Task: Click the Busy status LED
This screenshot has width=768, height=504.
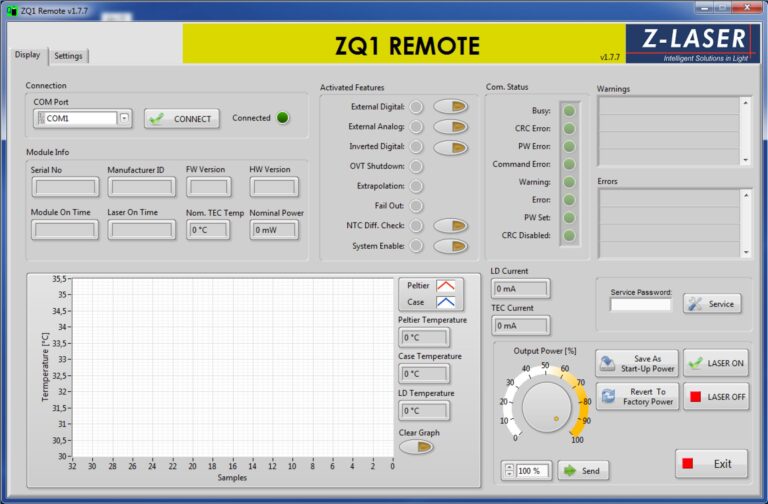Action: pos(569,111)
